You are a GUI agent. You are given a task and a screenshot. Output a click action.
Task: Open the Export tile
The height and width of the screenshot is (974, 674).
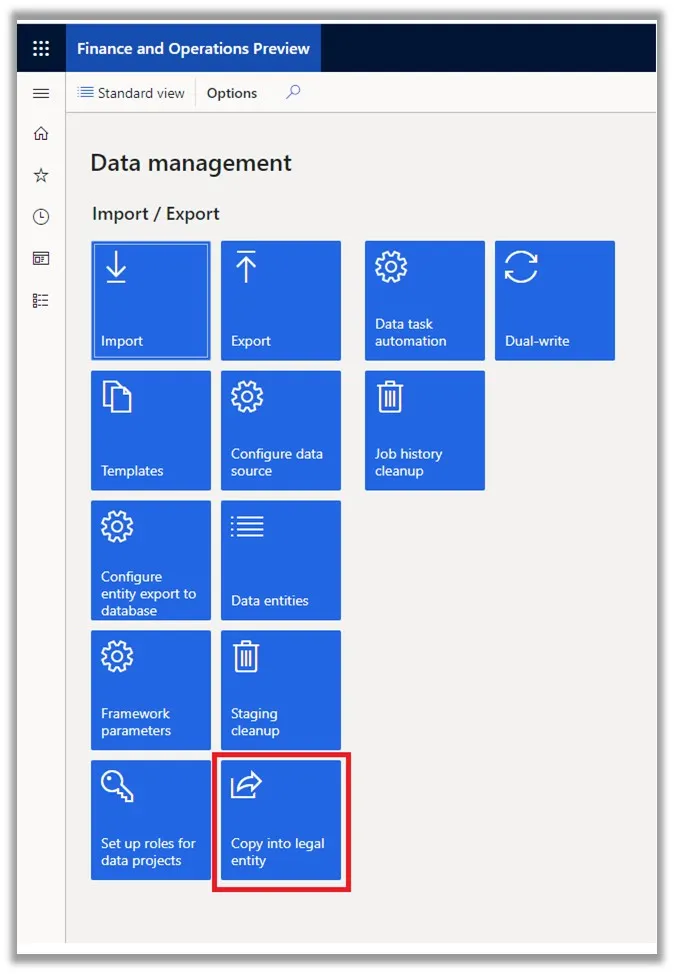[x=281, y=301]
